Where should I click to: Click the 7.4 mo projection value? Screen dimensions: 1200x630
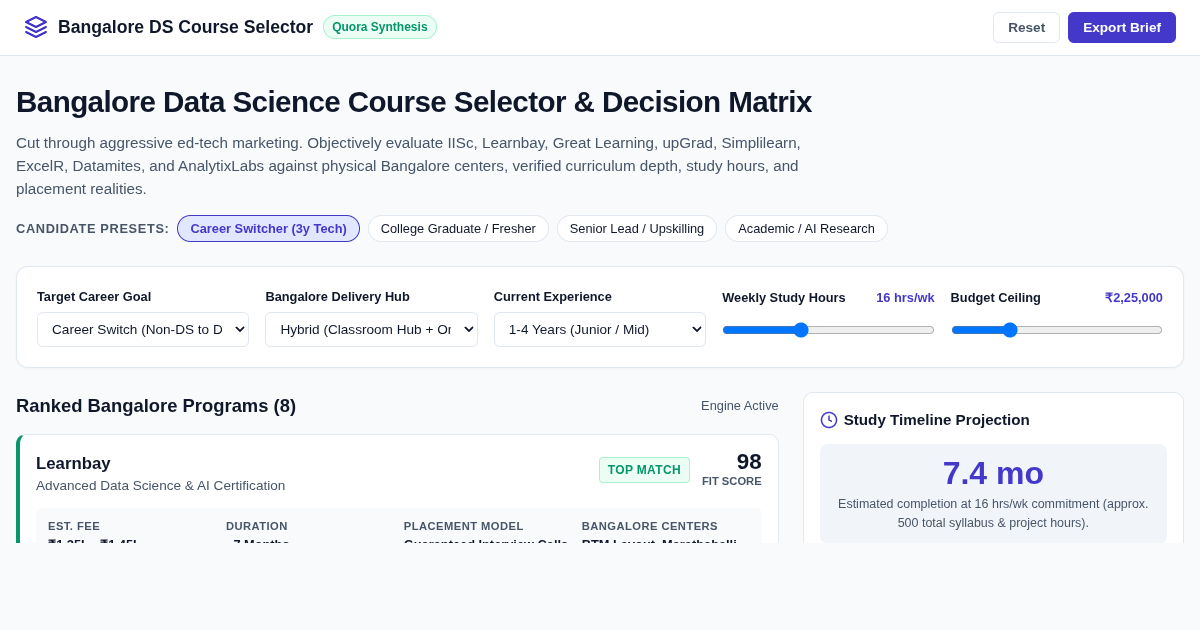[993, 473]
